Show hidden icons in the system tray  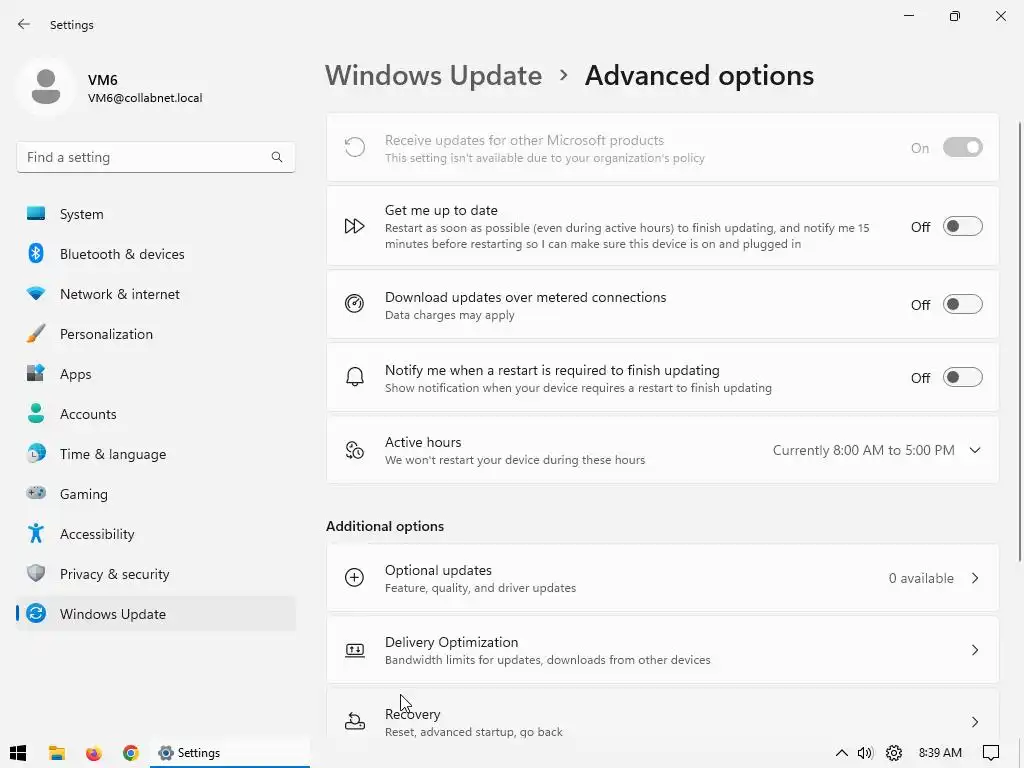(x=842, y=753)
